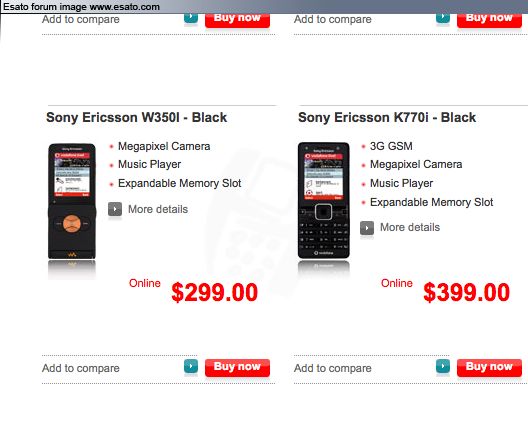
Task: Add W350i Black to compare
Action: pyautogui.click(x=81, y=368)
